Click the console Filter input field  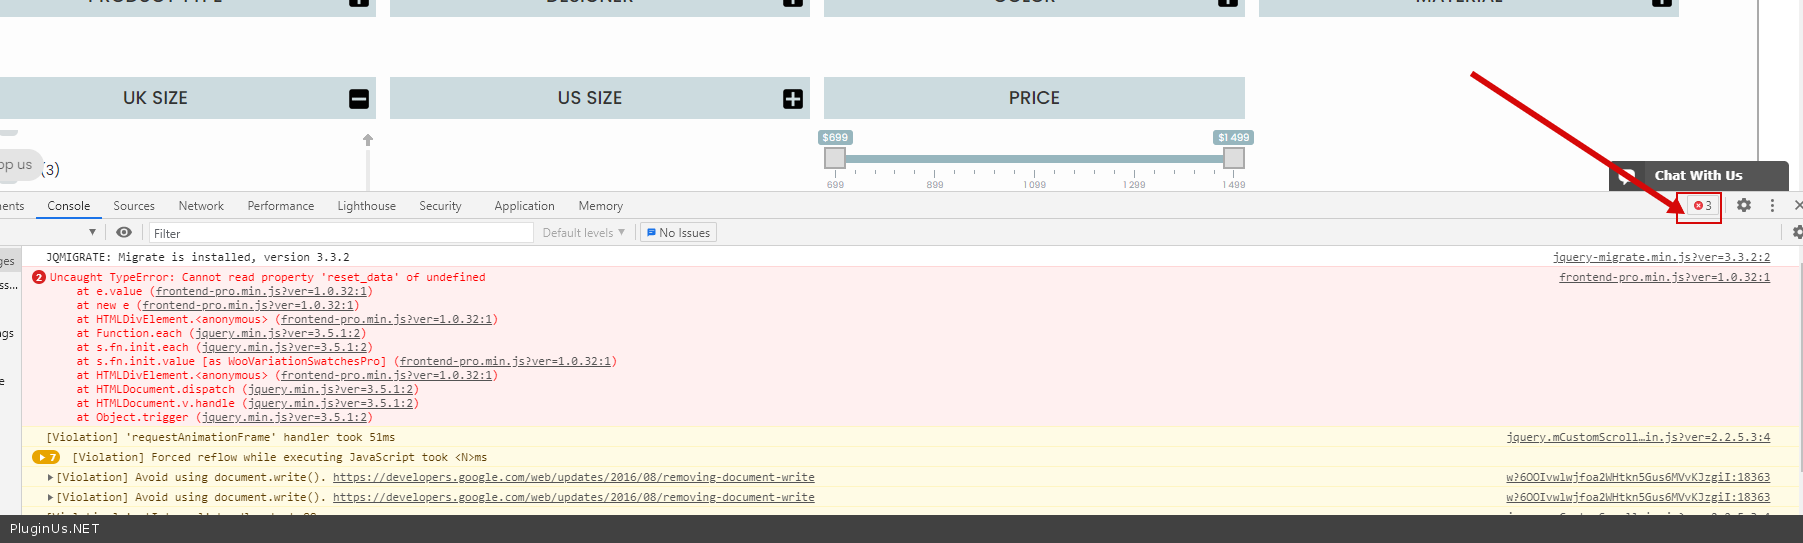(340, 233)
